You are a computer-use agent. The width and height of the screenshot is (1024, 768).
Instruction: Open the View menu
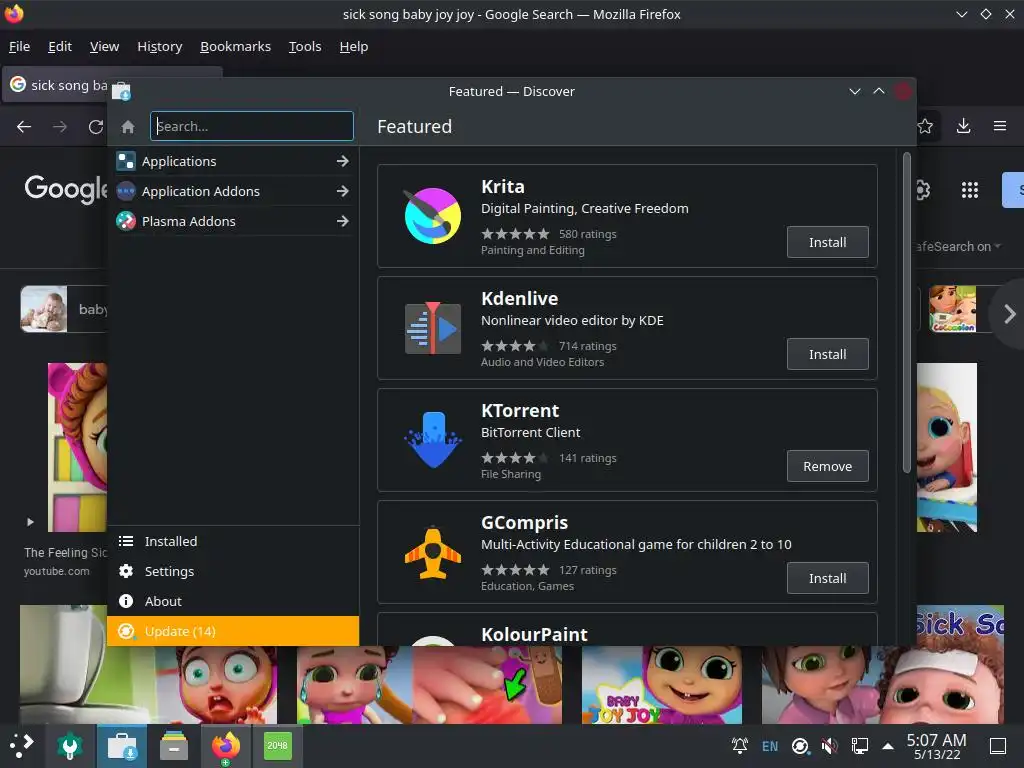104,46
